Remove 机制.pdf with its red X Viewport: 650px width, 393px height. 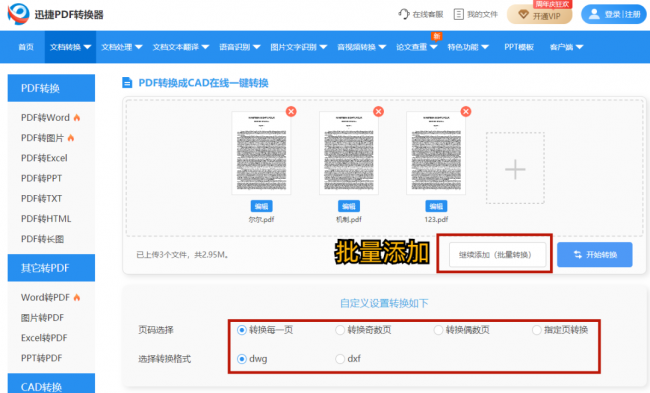point(378,112)
